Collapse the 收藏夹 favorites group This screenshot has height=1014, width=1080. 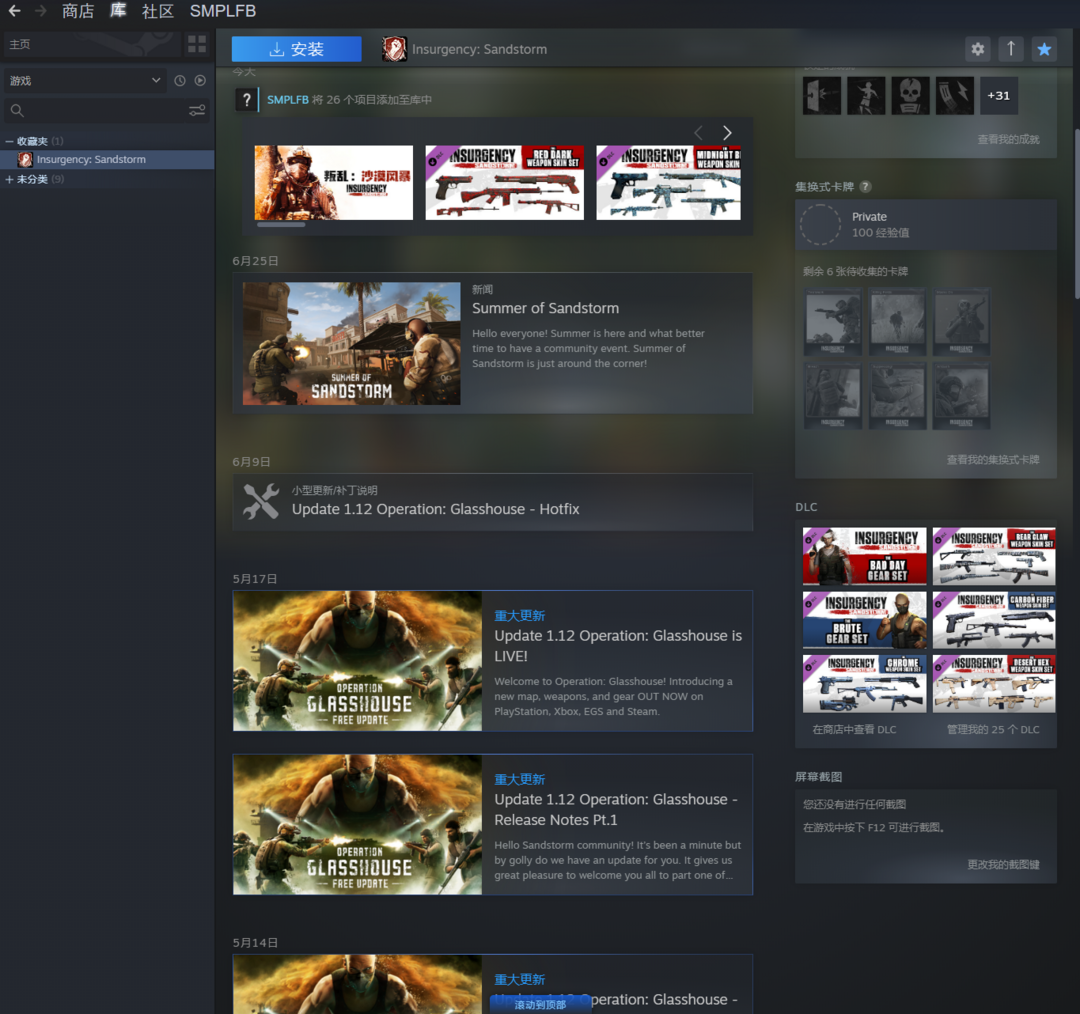click(x=9, y=141)
